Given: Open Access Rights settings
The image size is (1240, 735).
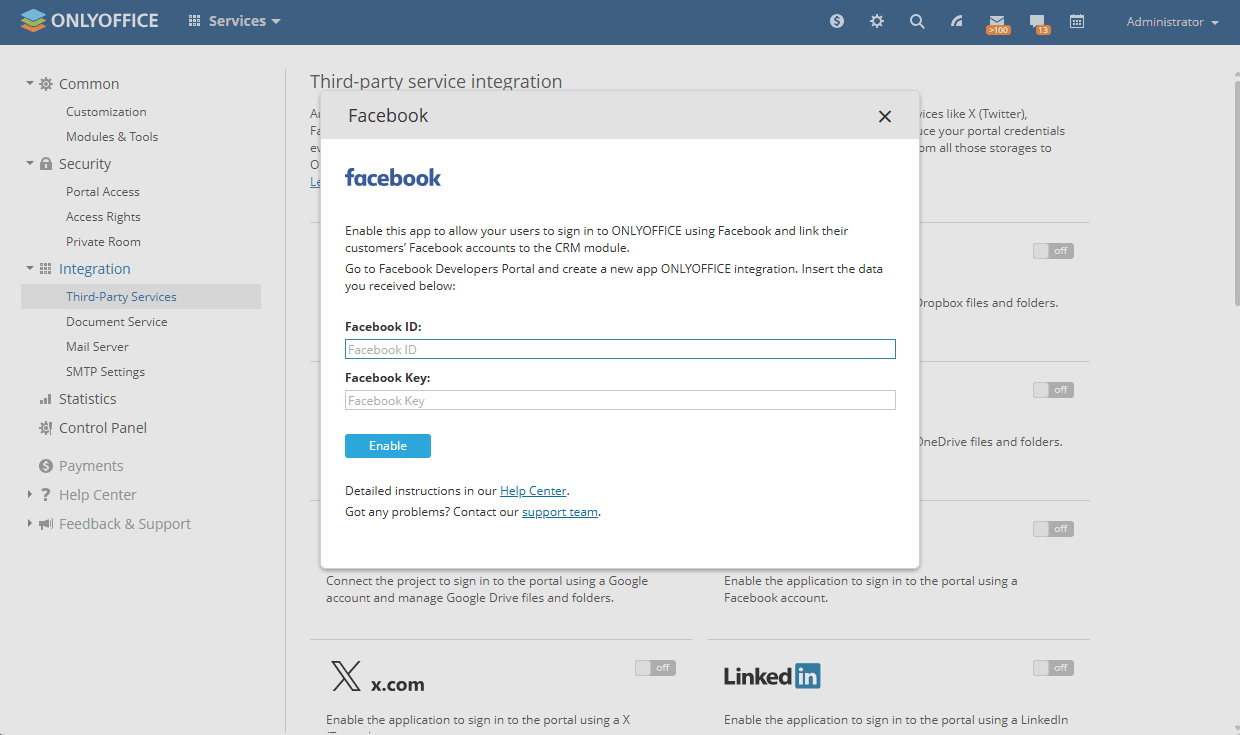Looking at the screenshot, I should tap(103, 217).
